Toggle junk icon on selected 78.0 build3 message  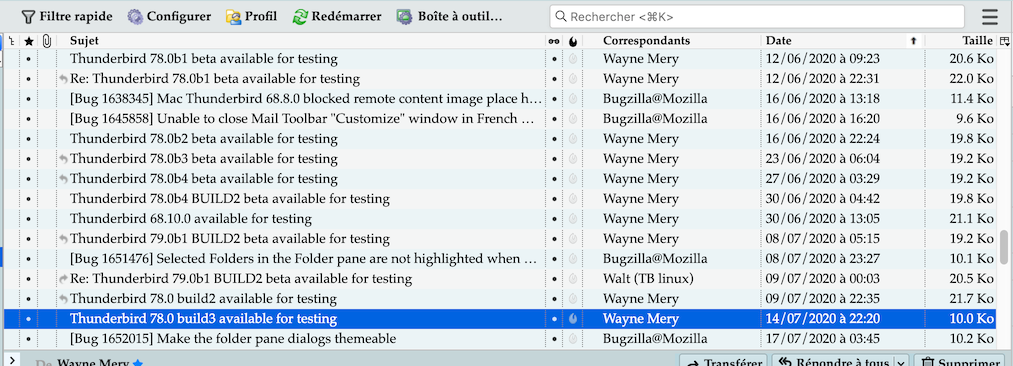[x=572, y=319]
